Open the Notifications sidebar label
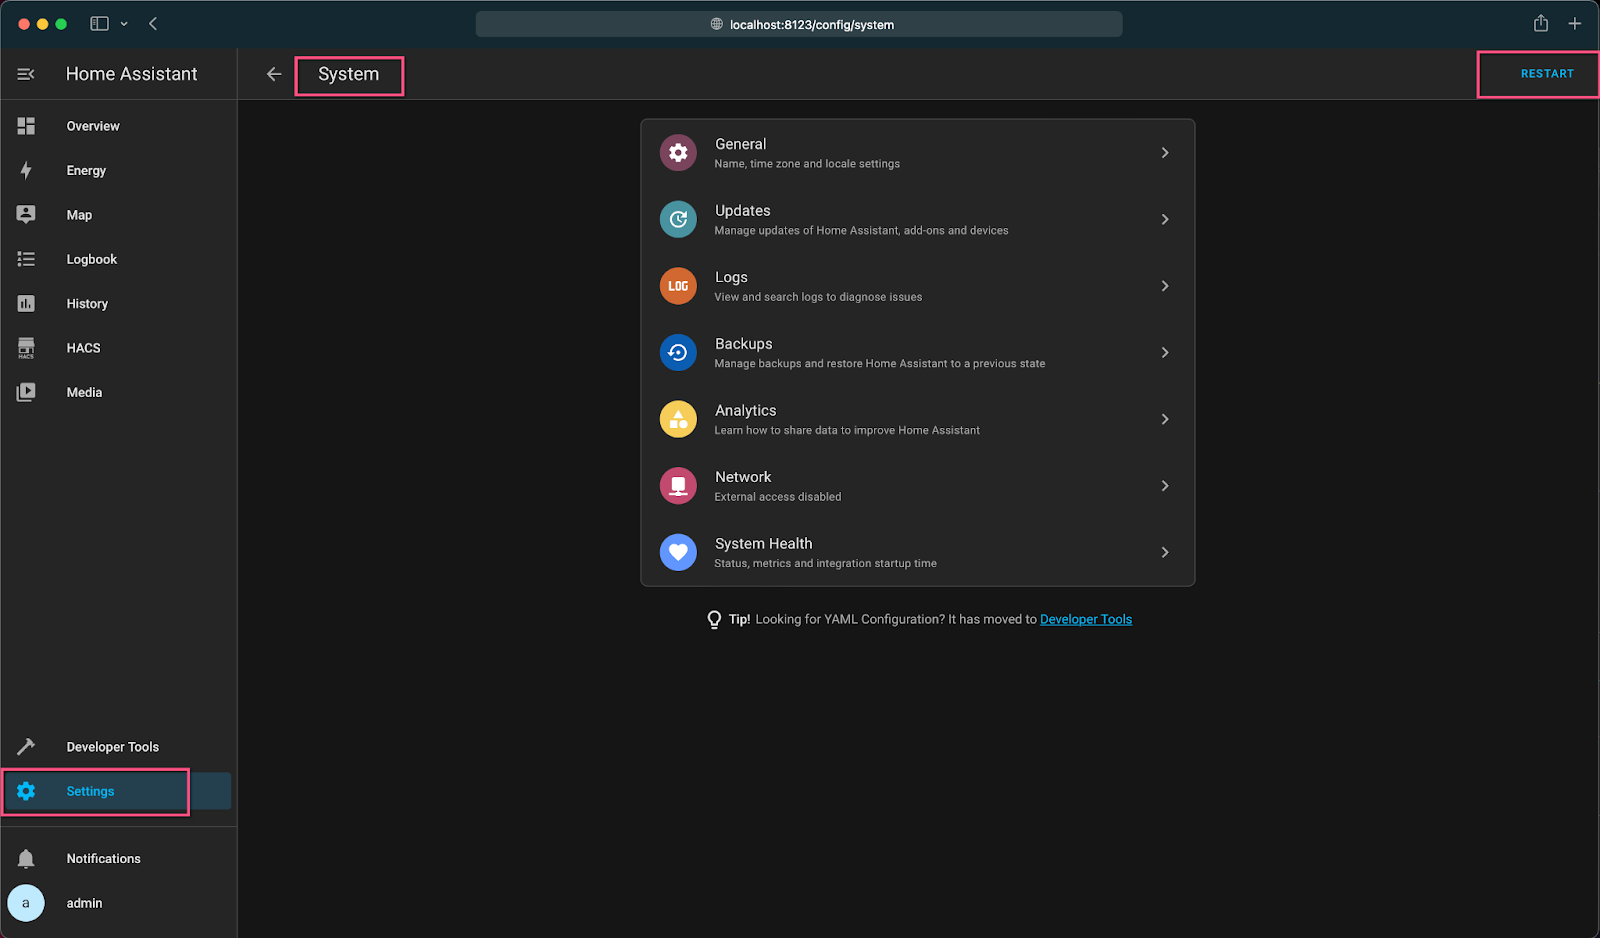1600x938 pixels. [x=104, y=859]
